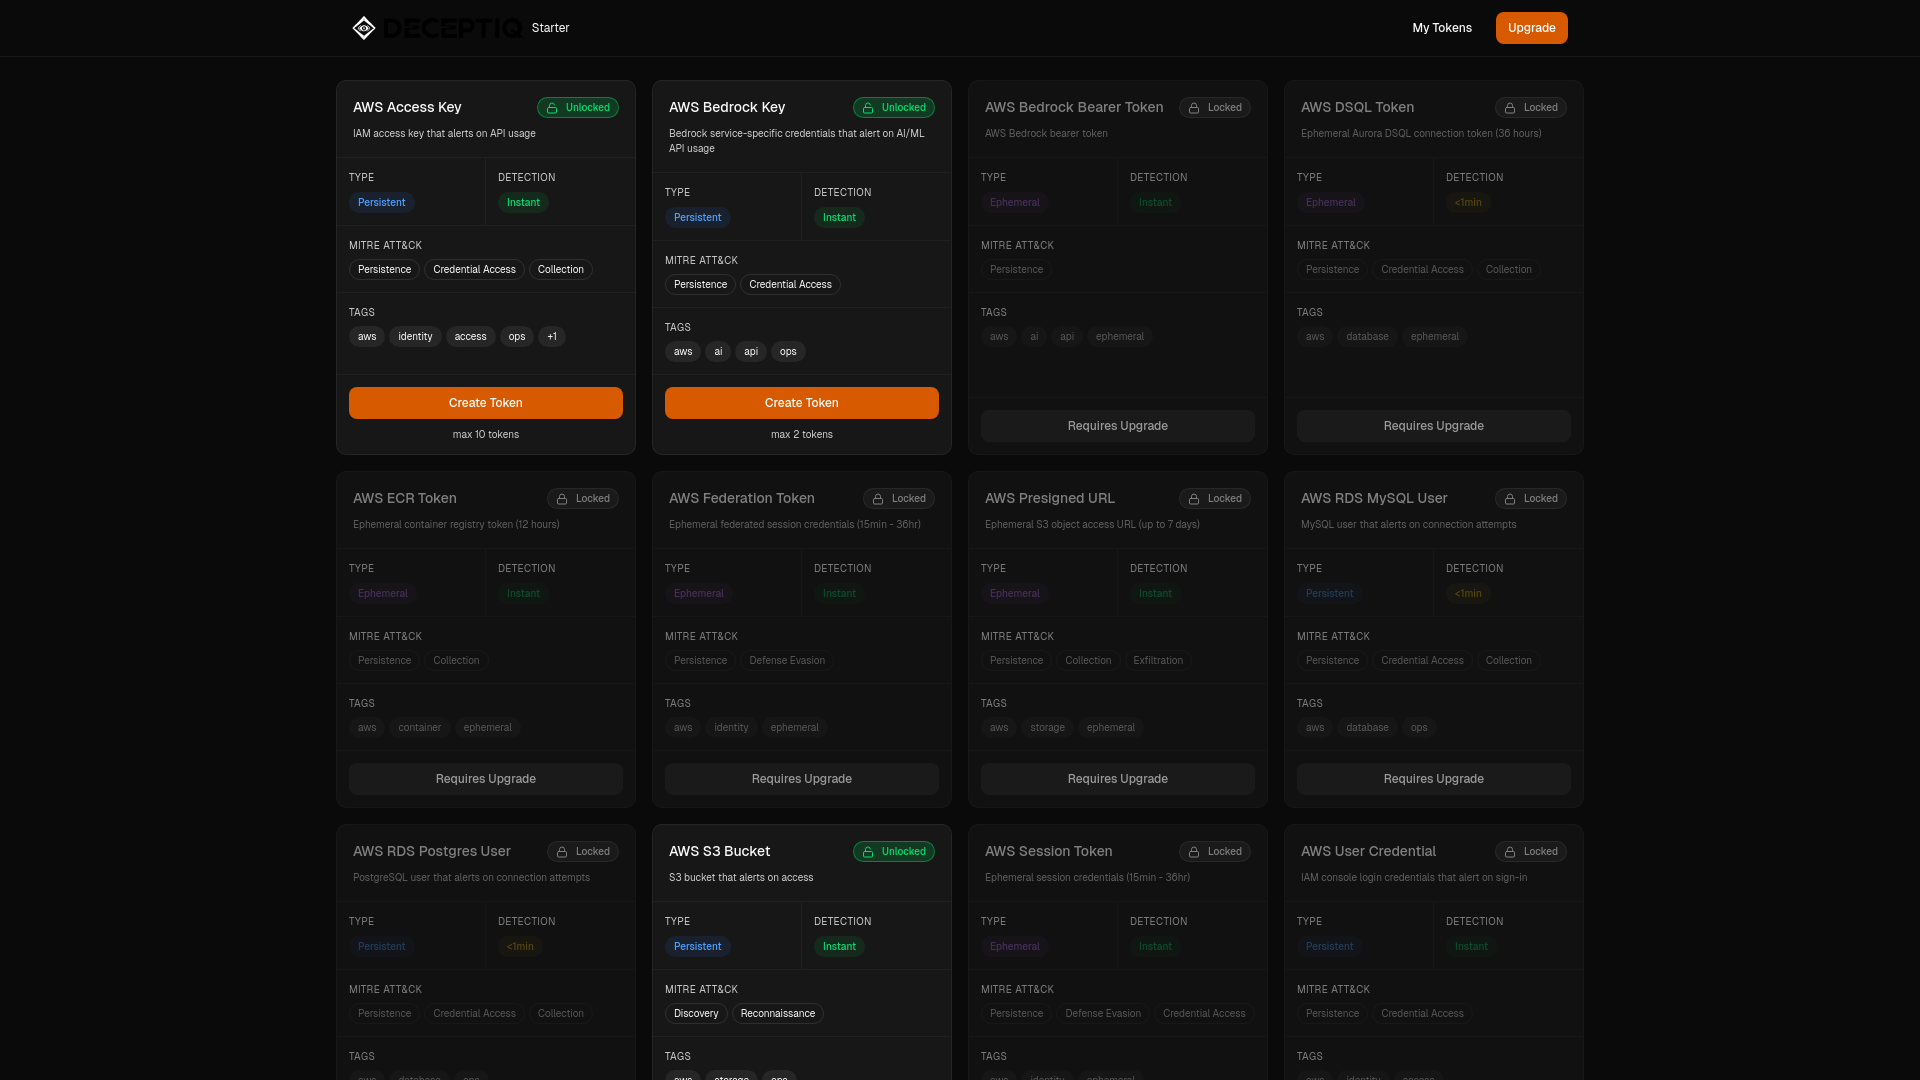This screenshot has height=1080, width=1920.
Task: Click the lock icon on AWS Presigned URL
Action: pyautogui.click(x=1194, y=499)
